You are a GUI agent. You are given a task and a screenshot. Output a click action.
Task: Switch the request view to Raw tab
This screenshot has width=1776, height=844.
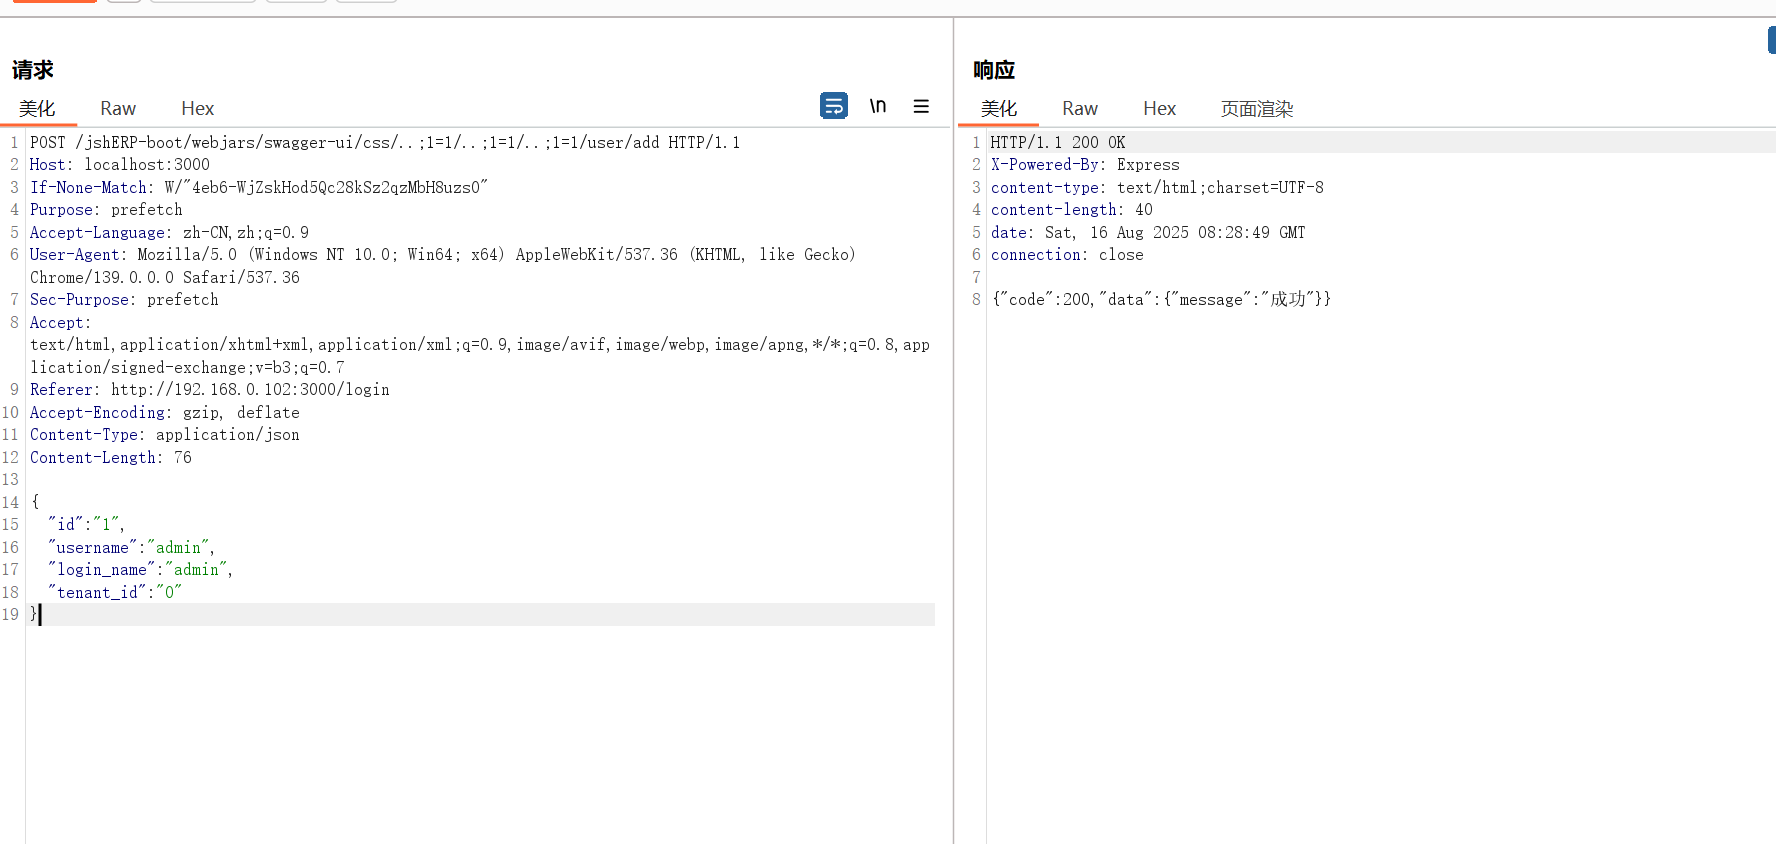[x=117, y=108]
